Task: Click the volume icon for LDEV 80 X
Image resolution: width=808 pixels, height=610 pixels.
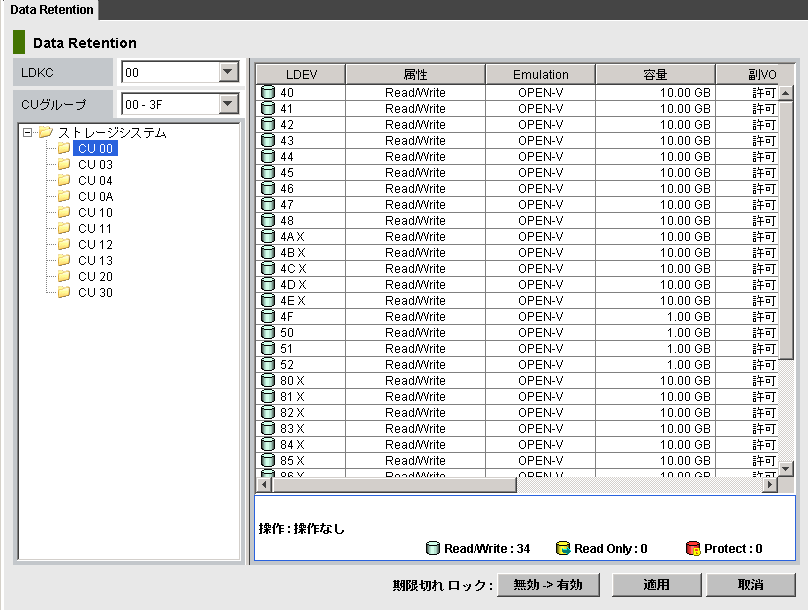Action: click(267, 381)
